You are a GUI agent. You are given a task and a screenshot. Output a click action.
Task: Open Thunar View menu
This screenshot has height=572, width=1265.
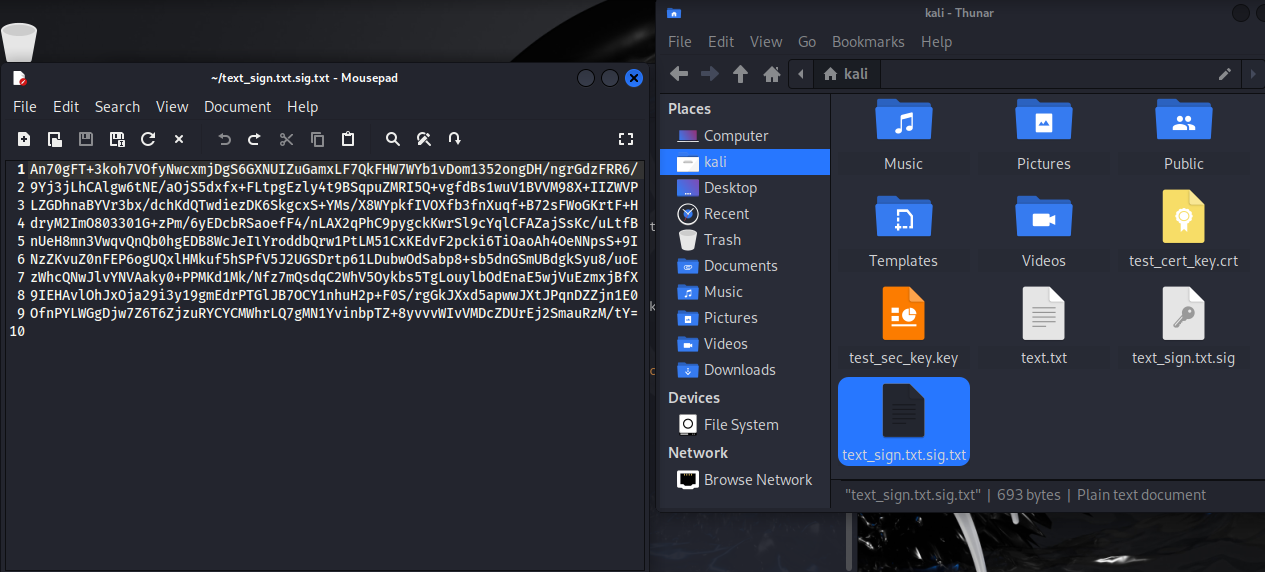(x=766, y=42)
